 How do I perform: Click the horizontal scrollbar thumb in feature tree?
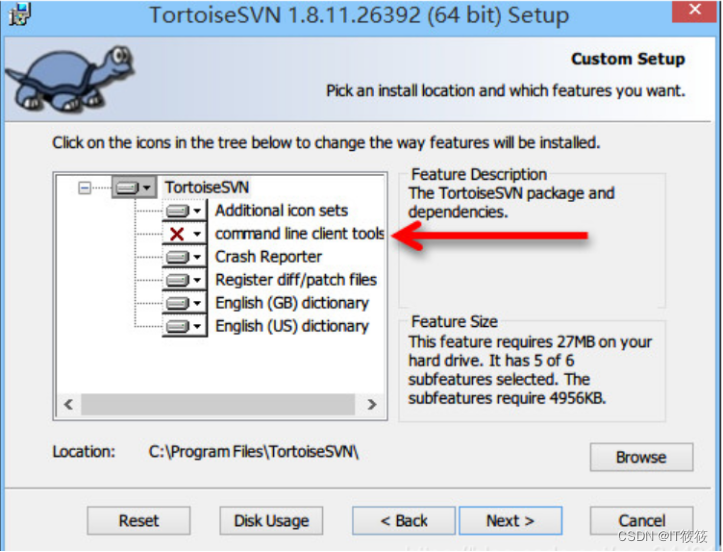click(x=218, y=404)
